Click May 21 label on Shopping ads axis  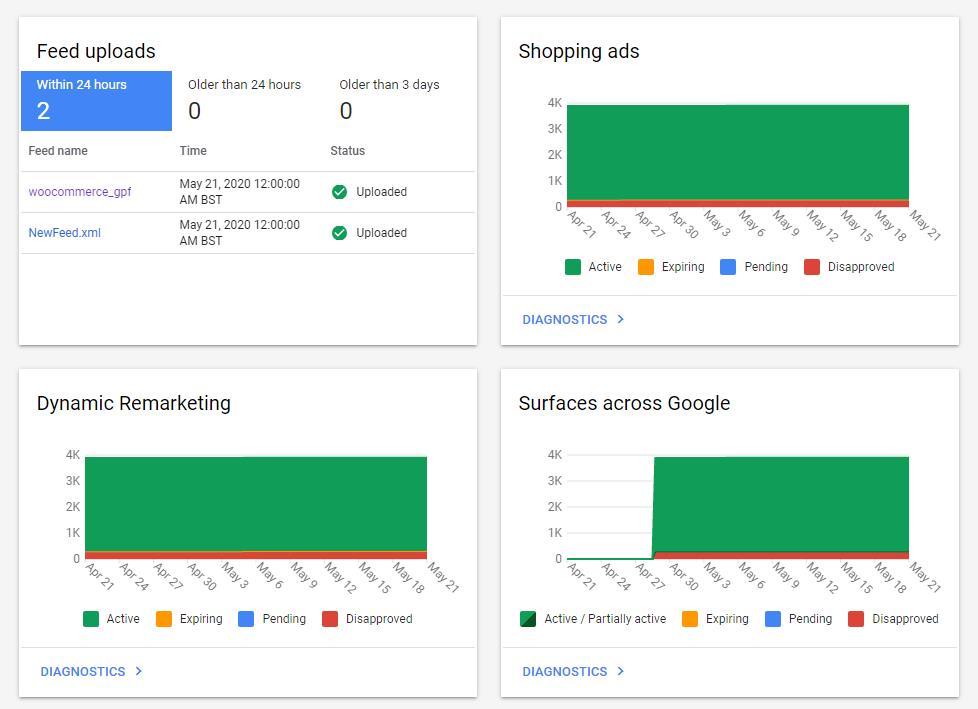924,225
